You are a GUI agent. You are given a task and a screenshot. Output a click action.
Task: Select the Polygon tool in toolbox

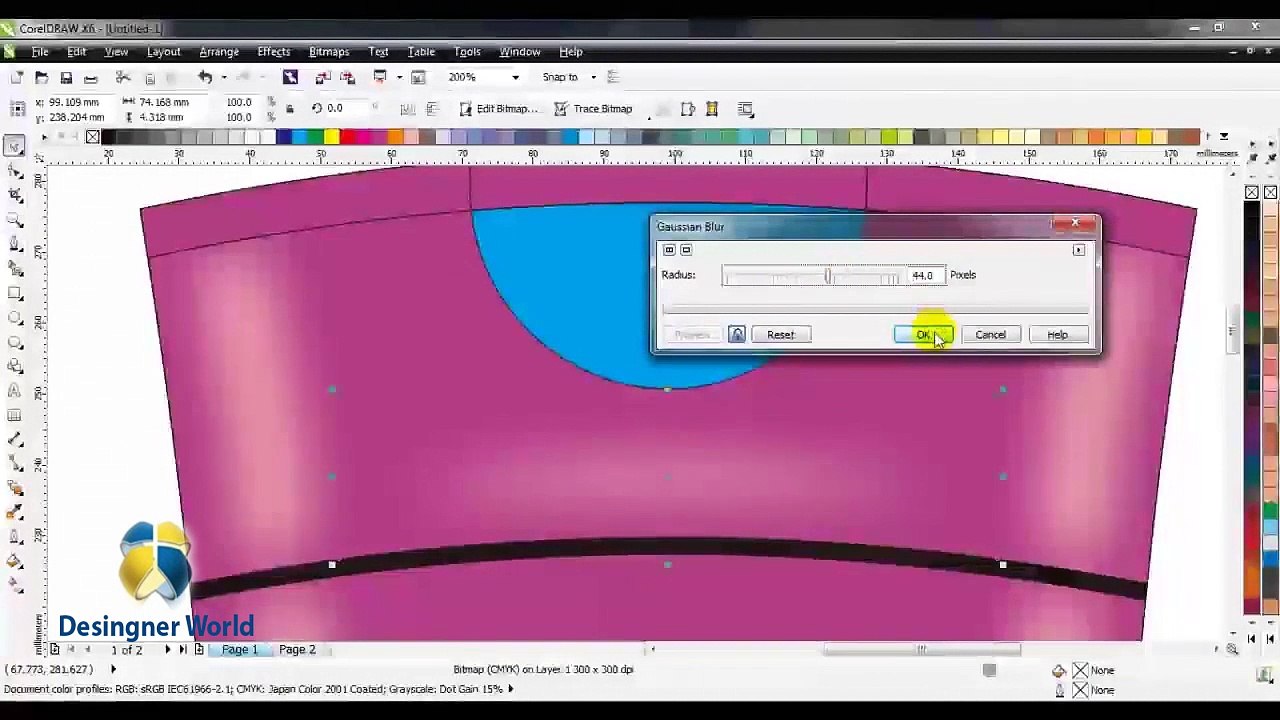coord(15,342)
